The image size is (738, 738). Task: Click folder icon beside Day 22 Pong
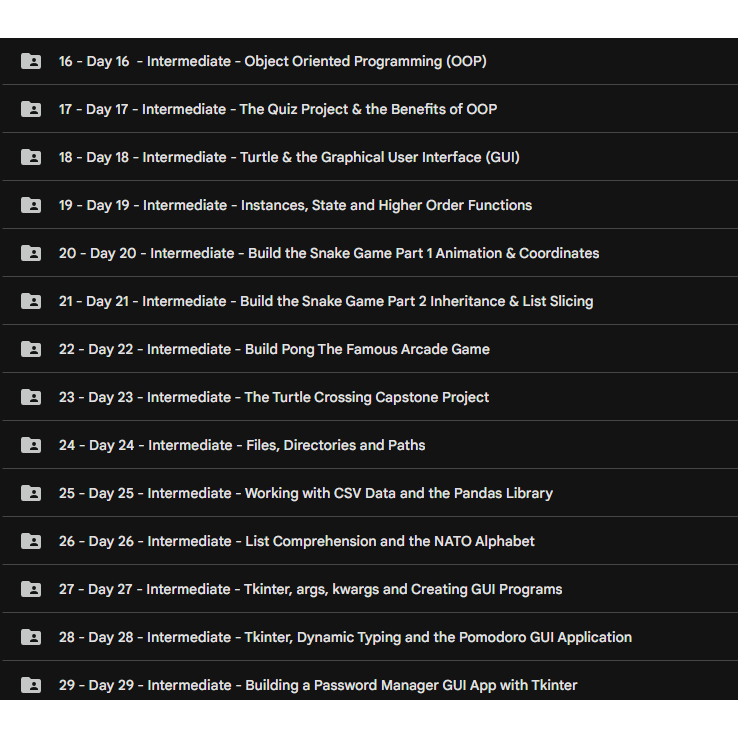[x=31, y=349]
